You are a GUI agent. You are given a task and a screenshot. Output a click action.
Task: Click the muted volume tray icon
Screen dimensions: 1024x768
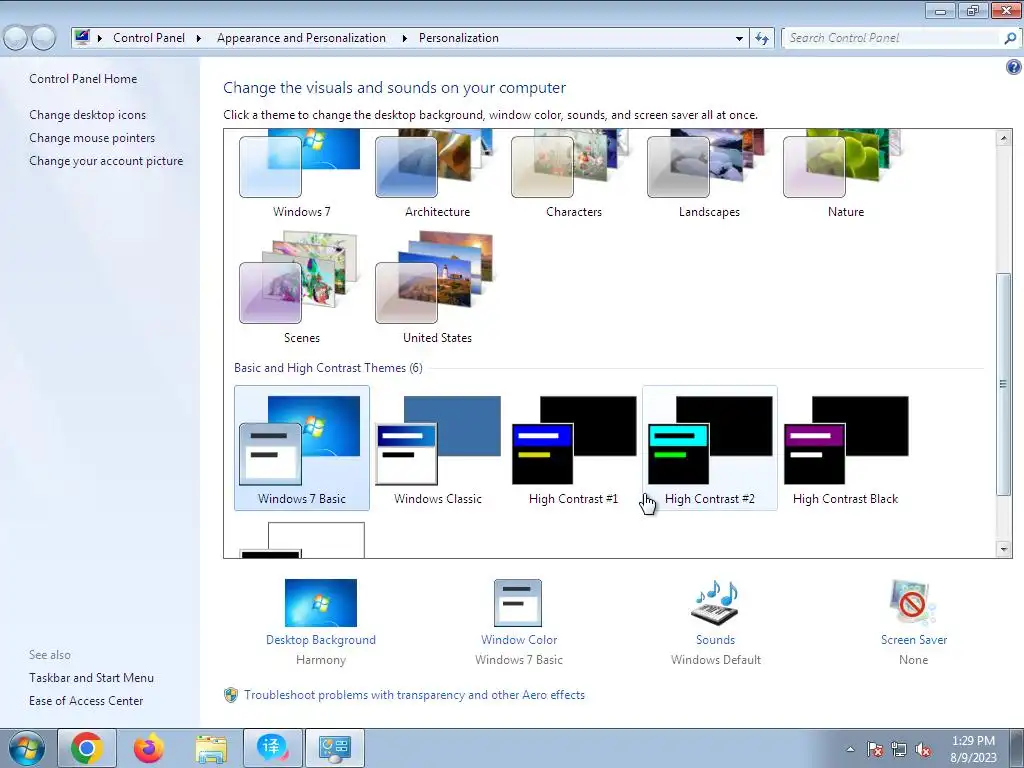(x=923, y=749)
